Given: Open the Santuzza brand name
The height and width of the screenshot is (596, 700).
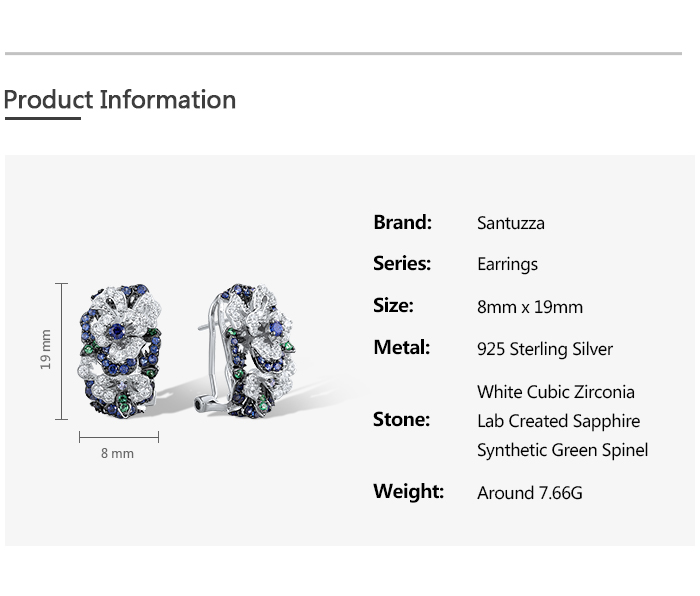Looking at the screenshot, I should [x=510, y=223].
